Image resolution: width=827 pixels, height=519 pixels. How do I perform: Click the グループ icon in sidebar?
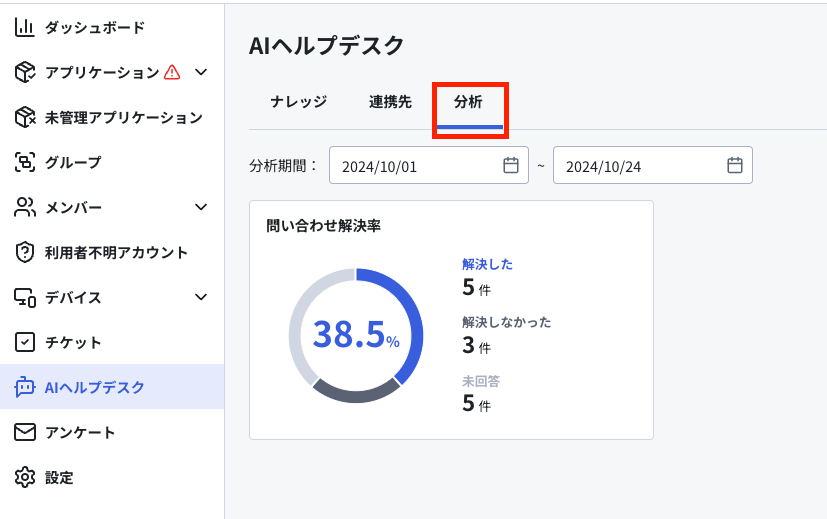pos(24,162)
